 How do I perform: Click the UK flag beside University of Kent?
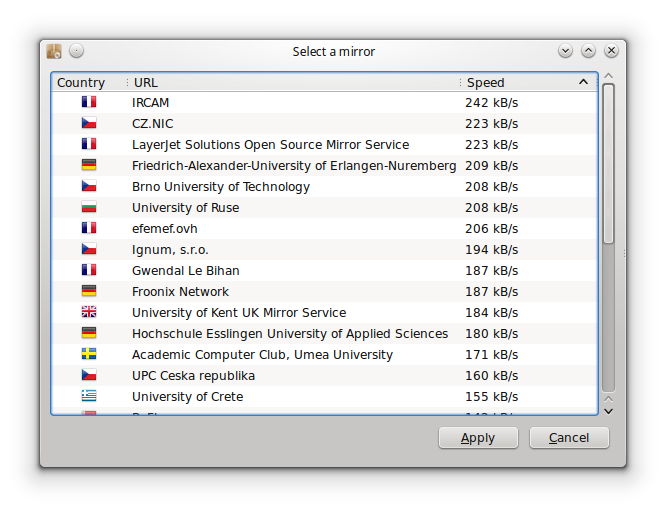pos(89,312)
